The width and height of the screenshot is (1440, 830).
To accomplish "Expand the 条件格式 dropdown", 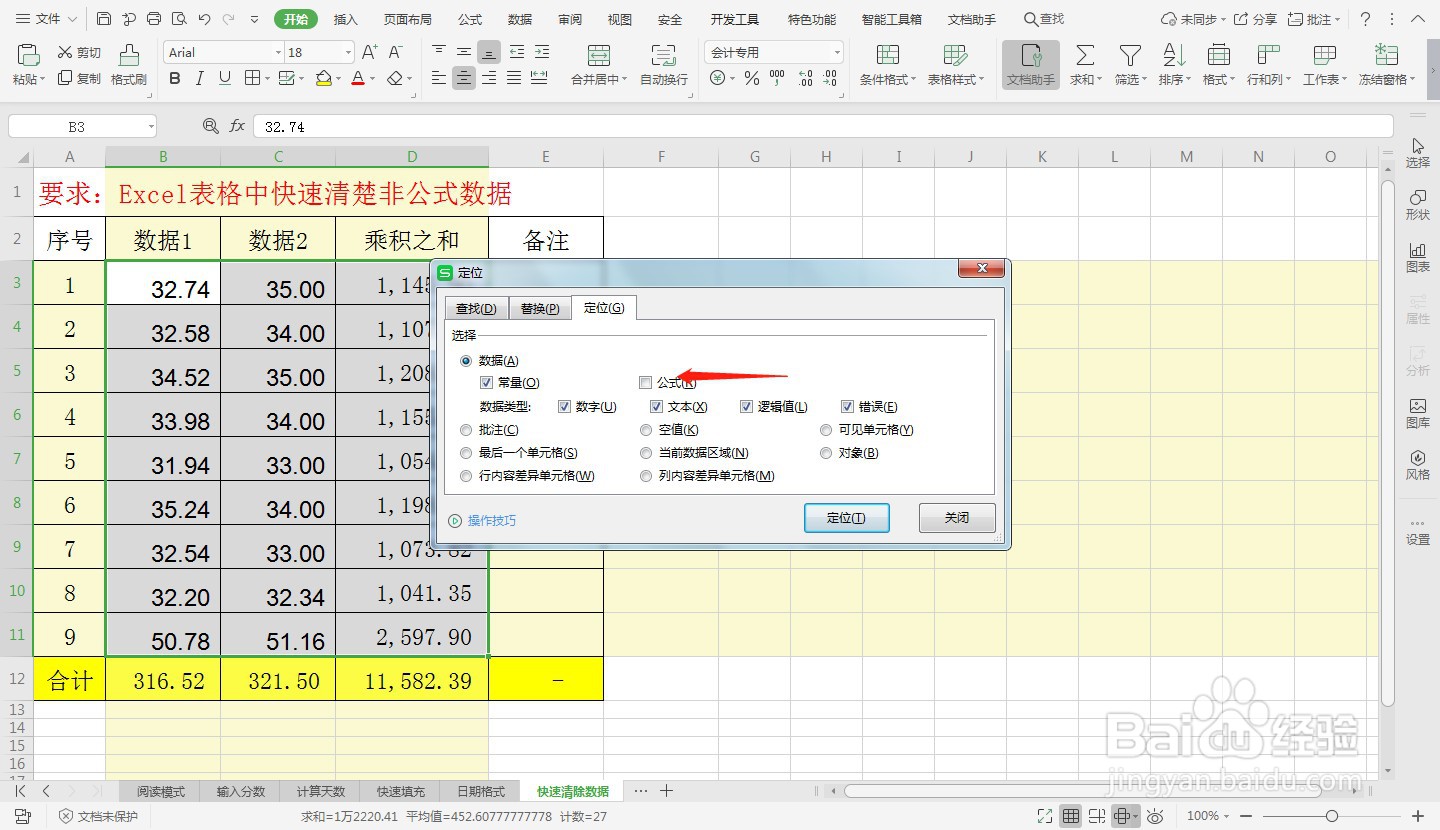I will (x=913, y=79).
